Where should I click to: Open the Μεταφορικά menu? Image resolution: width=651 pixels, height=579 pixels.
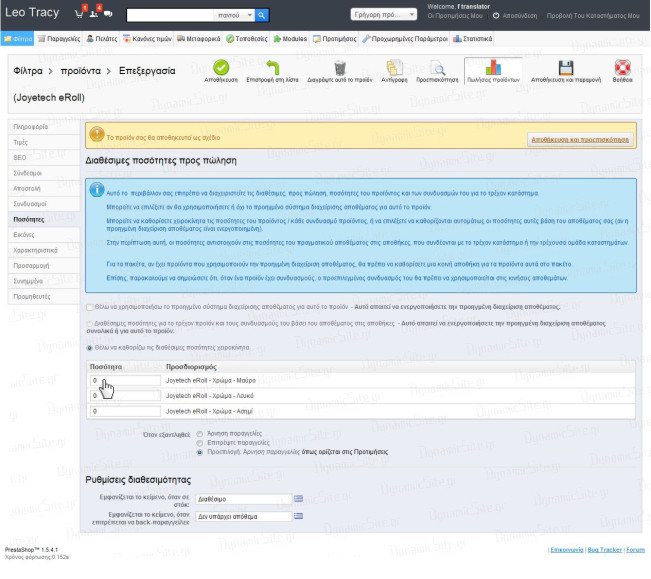coord(198,39)
